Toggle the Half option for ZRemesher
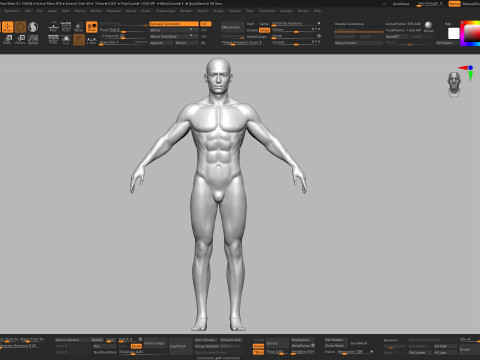This screenshot has width=480, height=360. coord(250,24)
